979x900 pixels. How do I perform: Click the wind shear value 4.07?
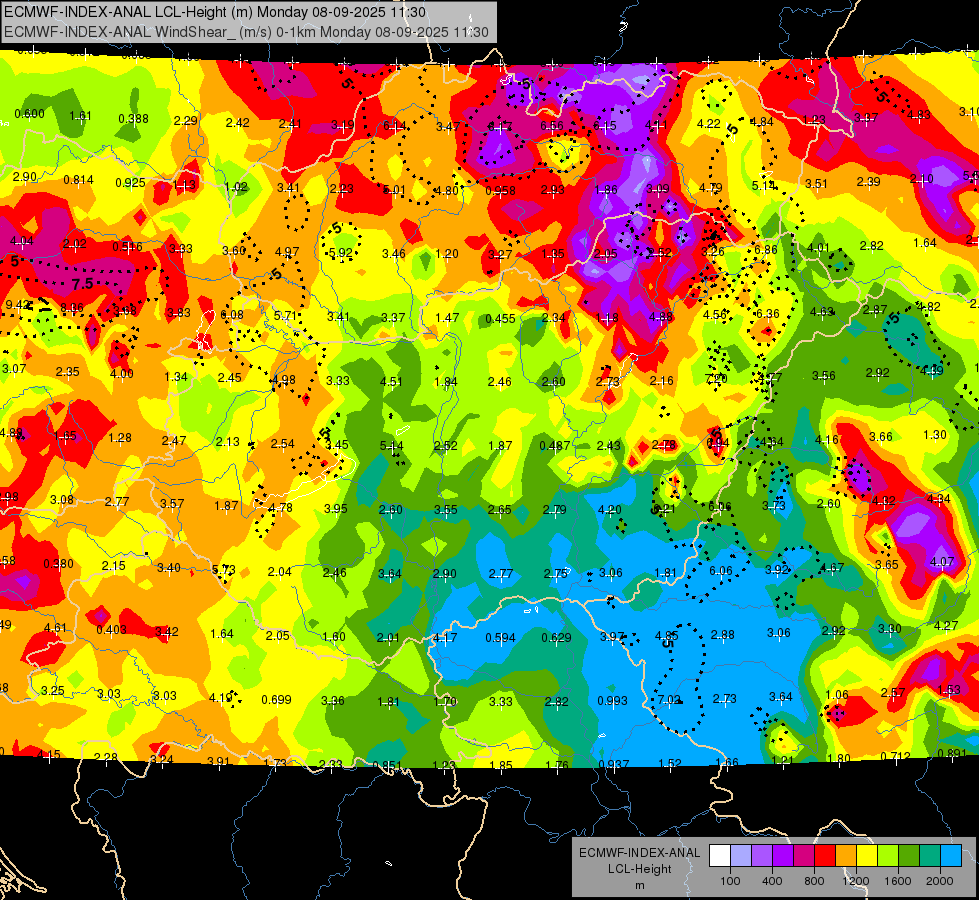coord(942,561)
